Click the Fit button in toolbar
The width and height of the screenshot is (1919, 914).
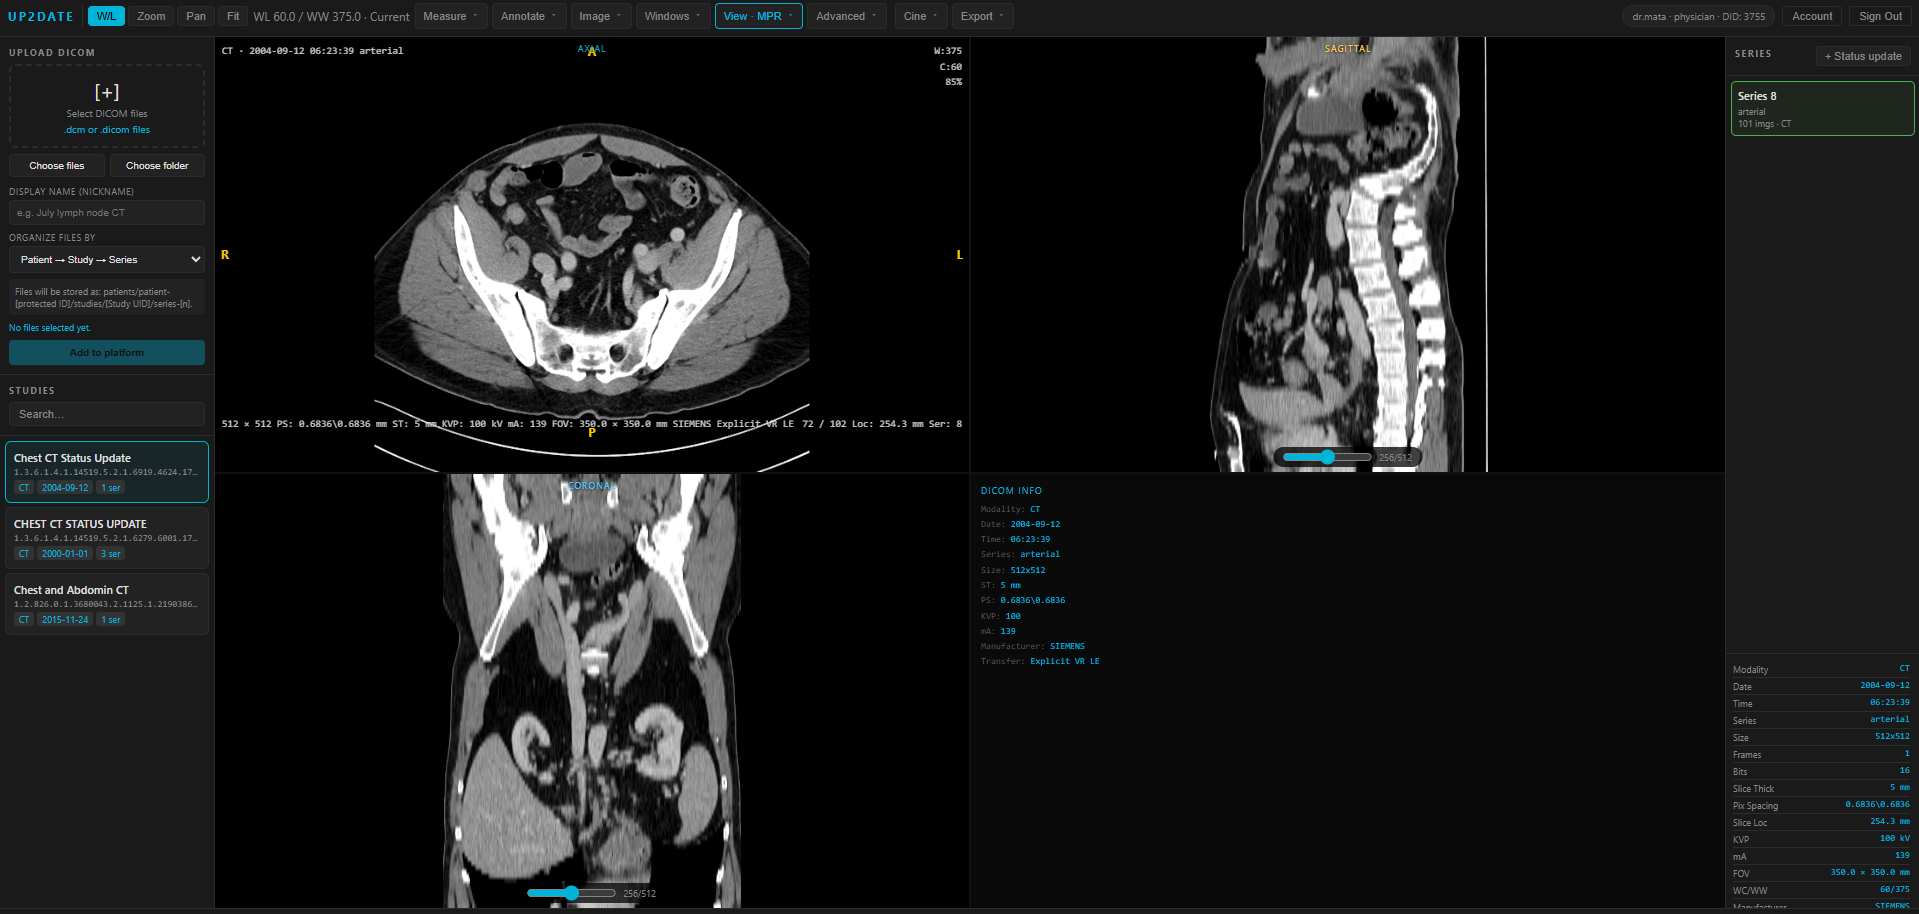pyautogui.click(x=233, y=16)
